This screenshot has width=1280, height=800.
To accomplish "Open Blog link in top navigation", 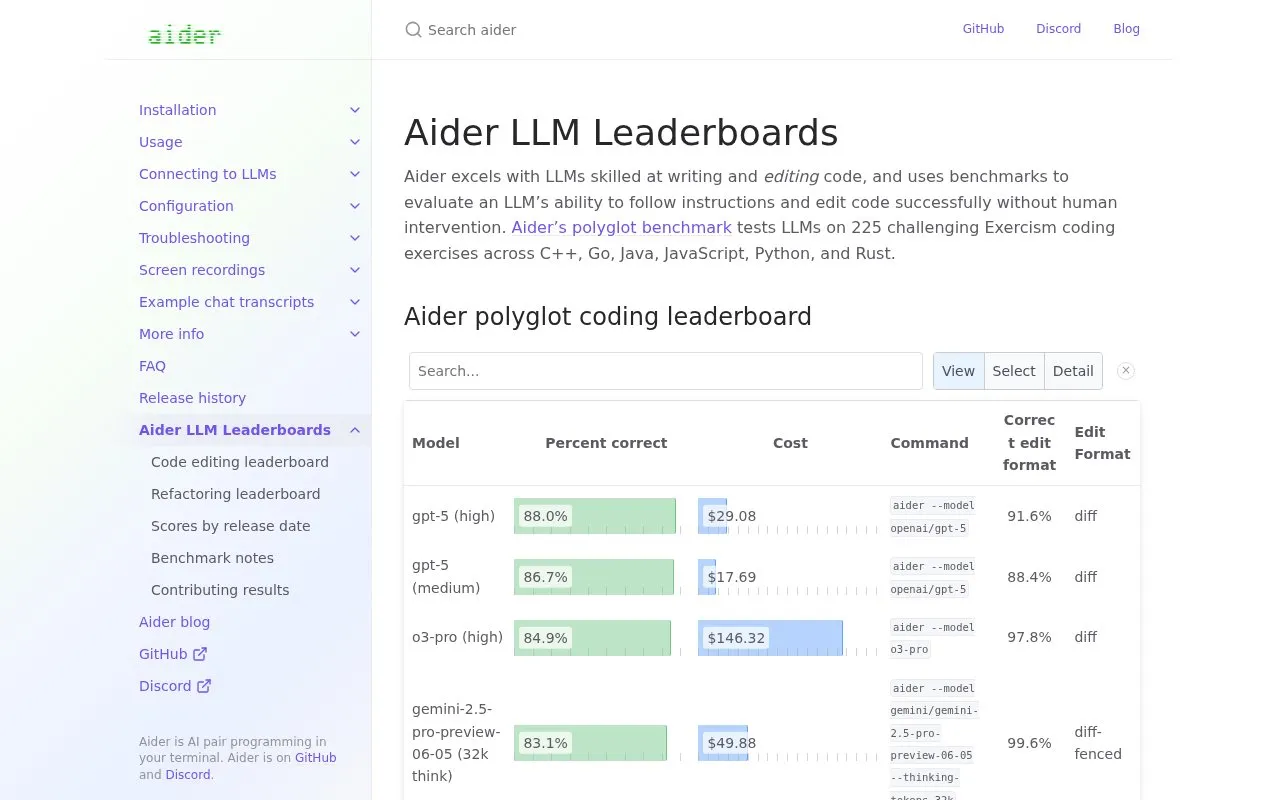I will tap(1127, 29).
